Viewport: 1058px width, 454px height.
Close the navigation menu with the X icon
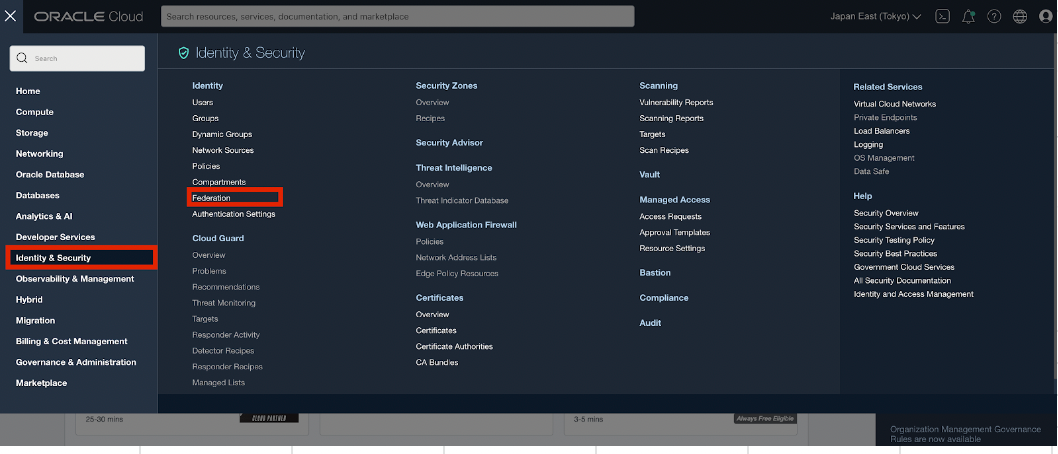[11, 16]
